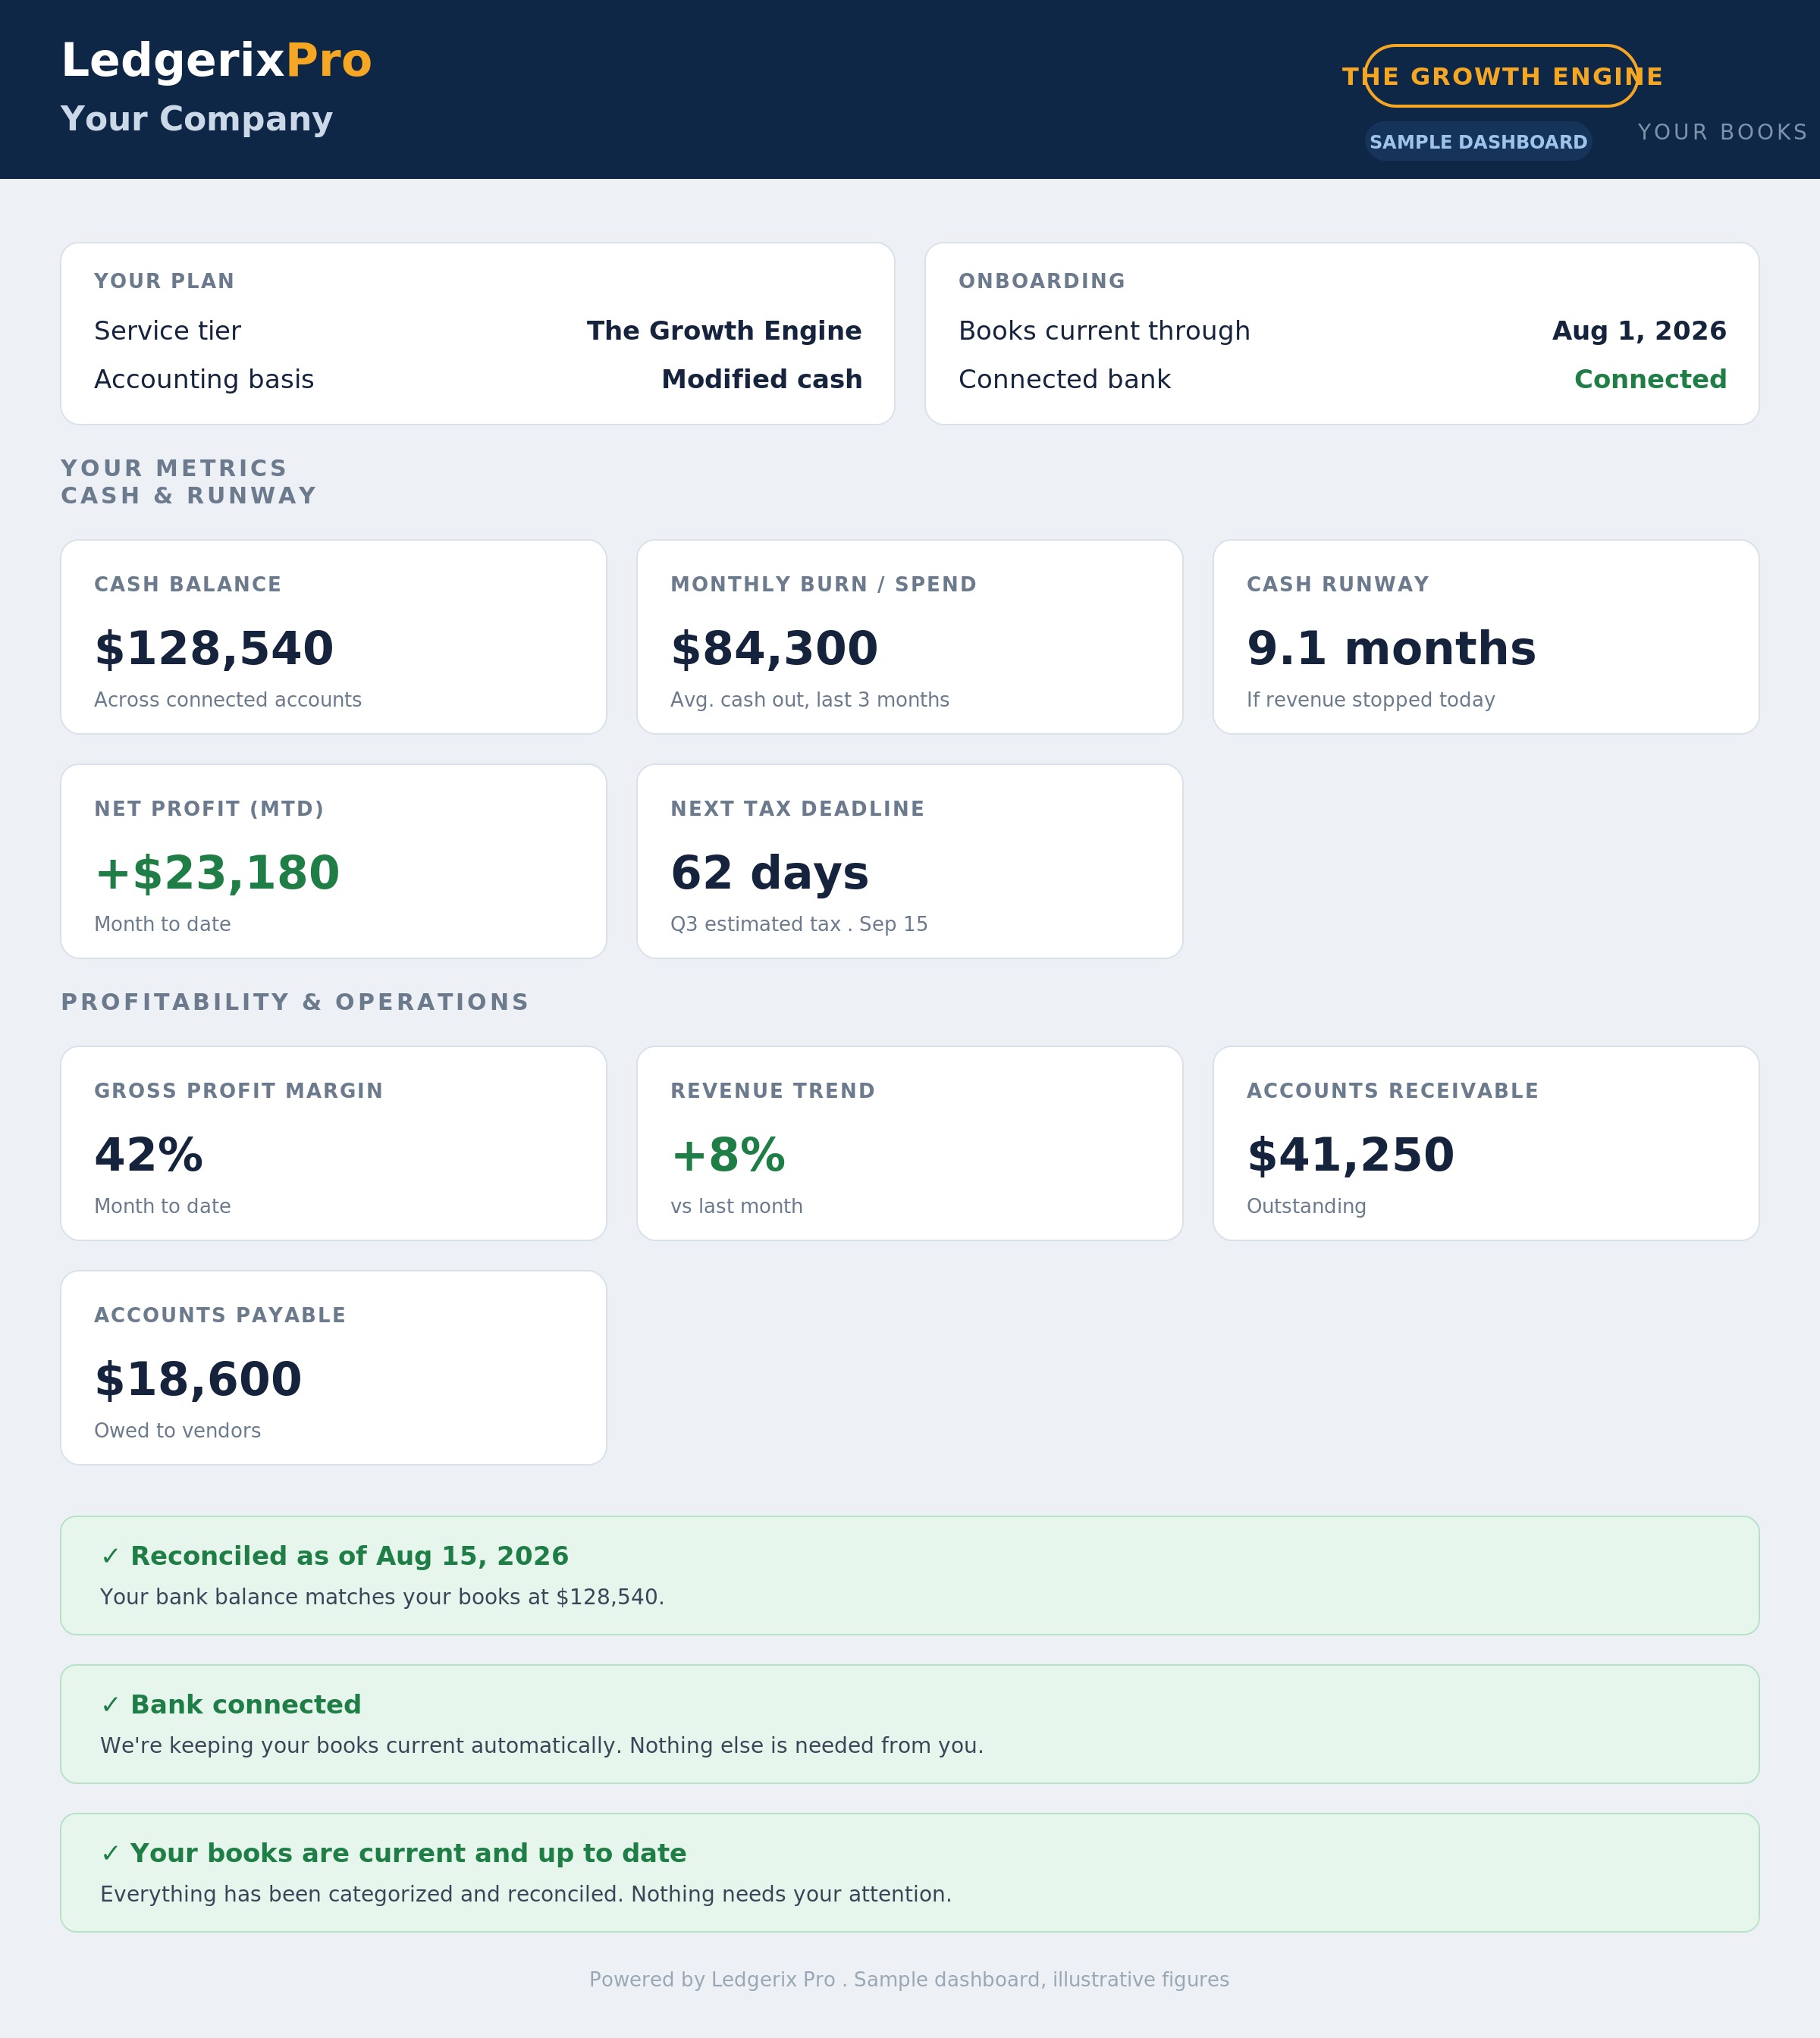
Task: Click the Reconciled as of Aug 15 notice
Action: coord(909,1575)
